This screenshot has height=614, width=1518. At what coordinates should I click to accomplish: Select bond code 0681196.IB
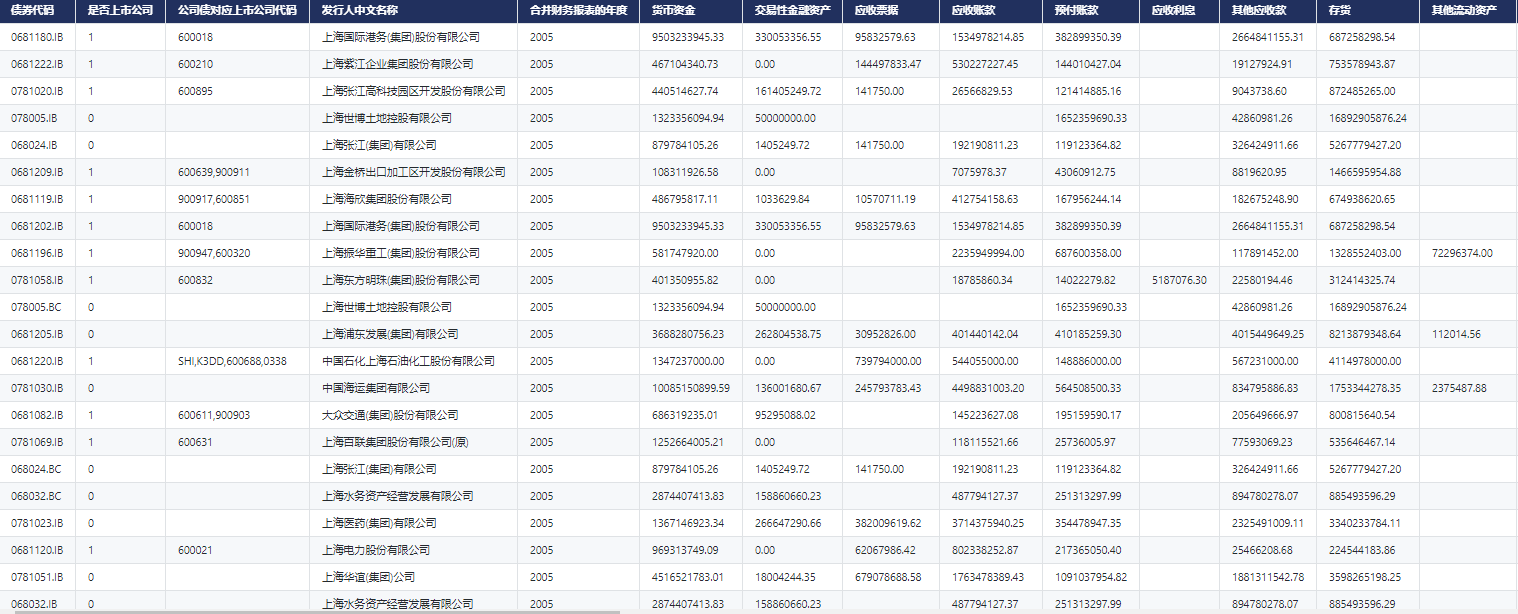tap(37, 253)
